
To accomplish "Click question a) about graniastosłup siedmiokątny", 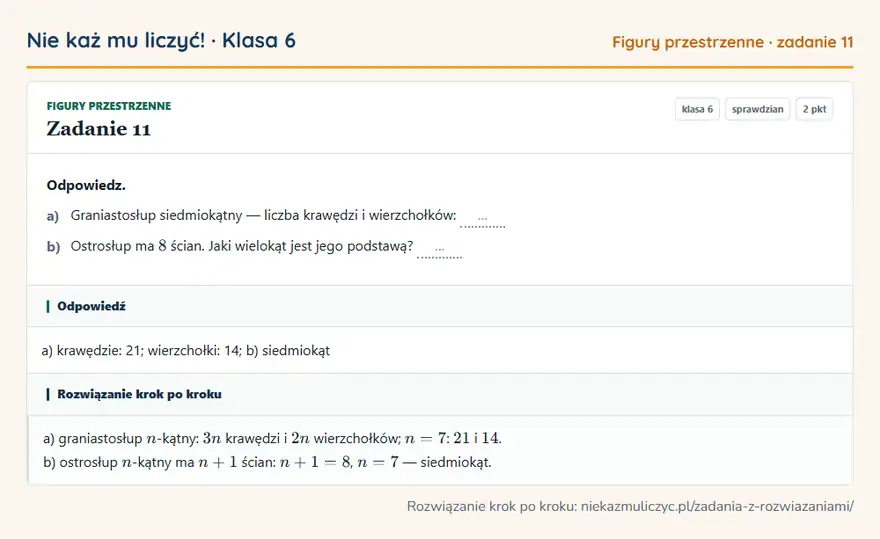I will click(x=263, y=216).
